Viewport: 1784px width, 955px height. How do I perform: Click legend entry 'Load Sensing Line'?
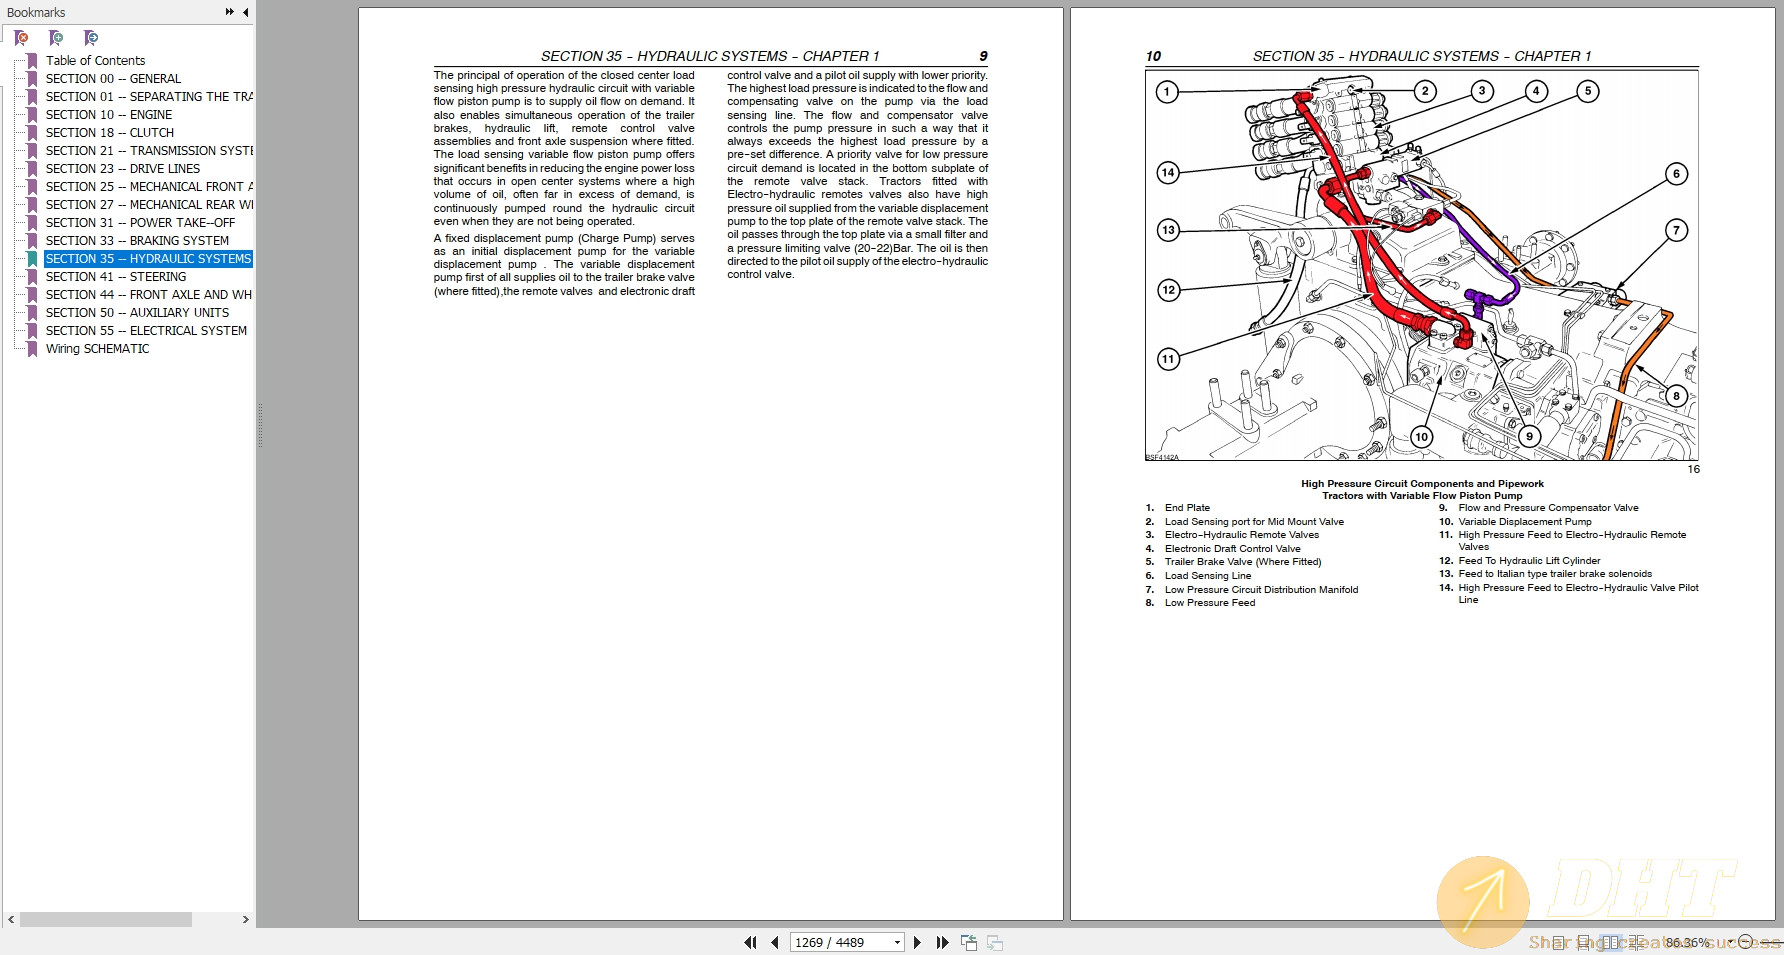1208,575
